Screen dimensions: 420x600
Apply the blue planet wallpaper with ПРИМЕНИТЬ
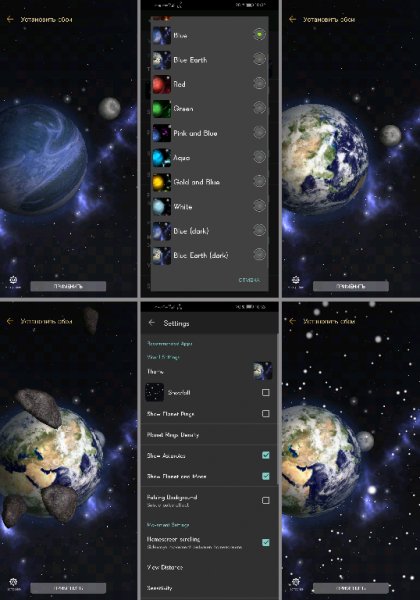(x=68, y=286)
